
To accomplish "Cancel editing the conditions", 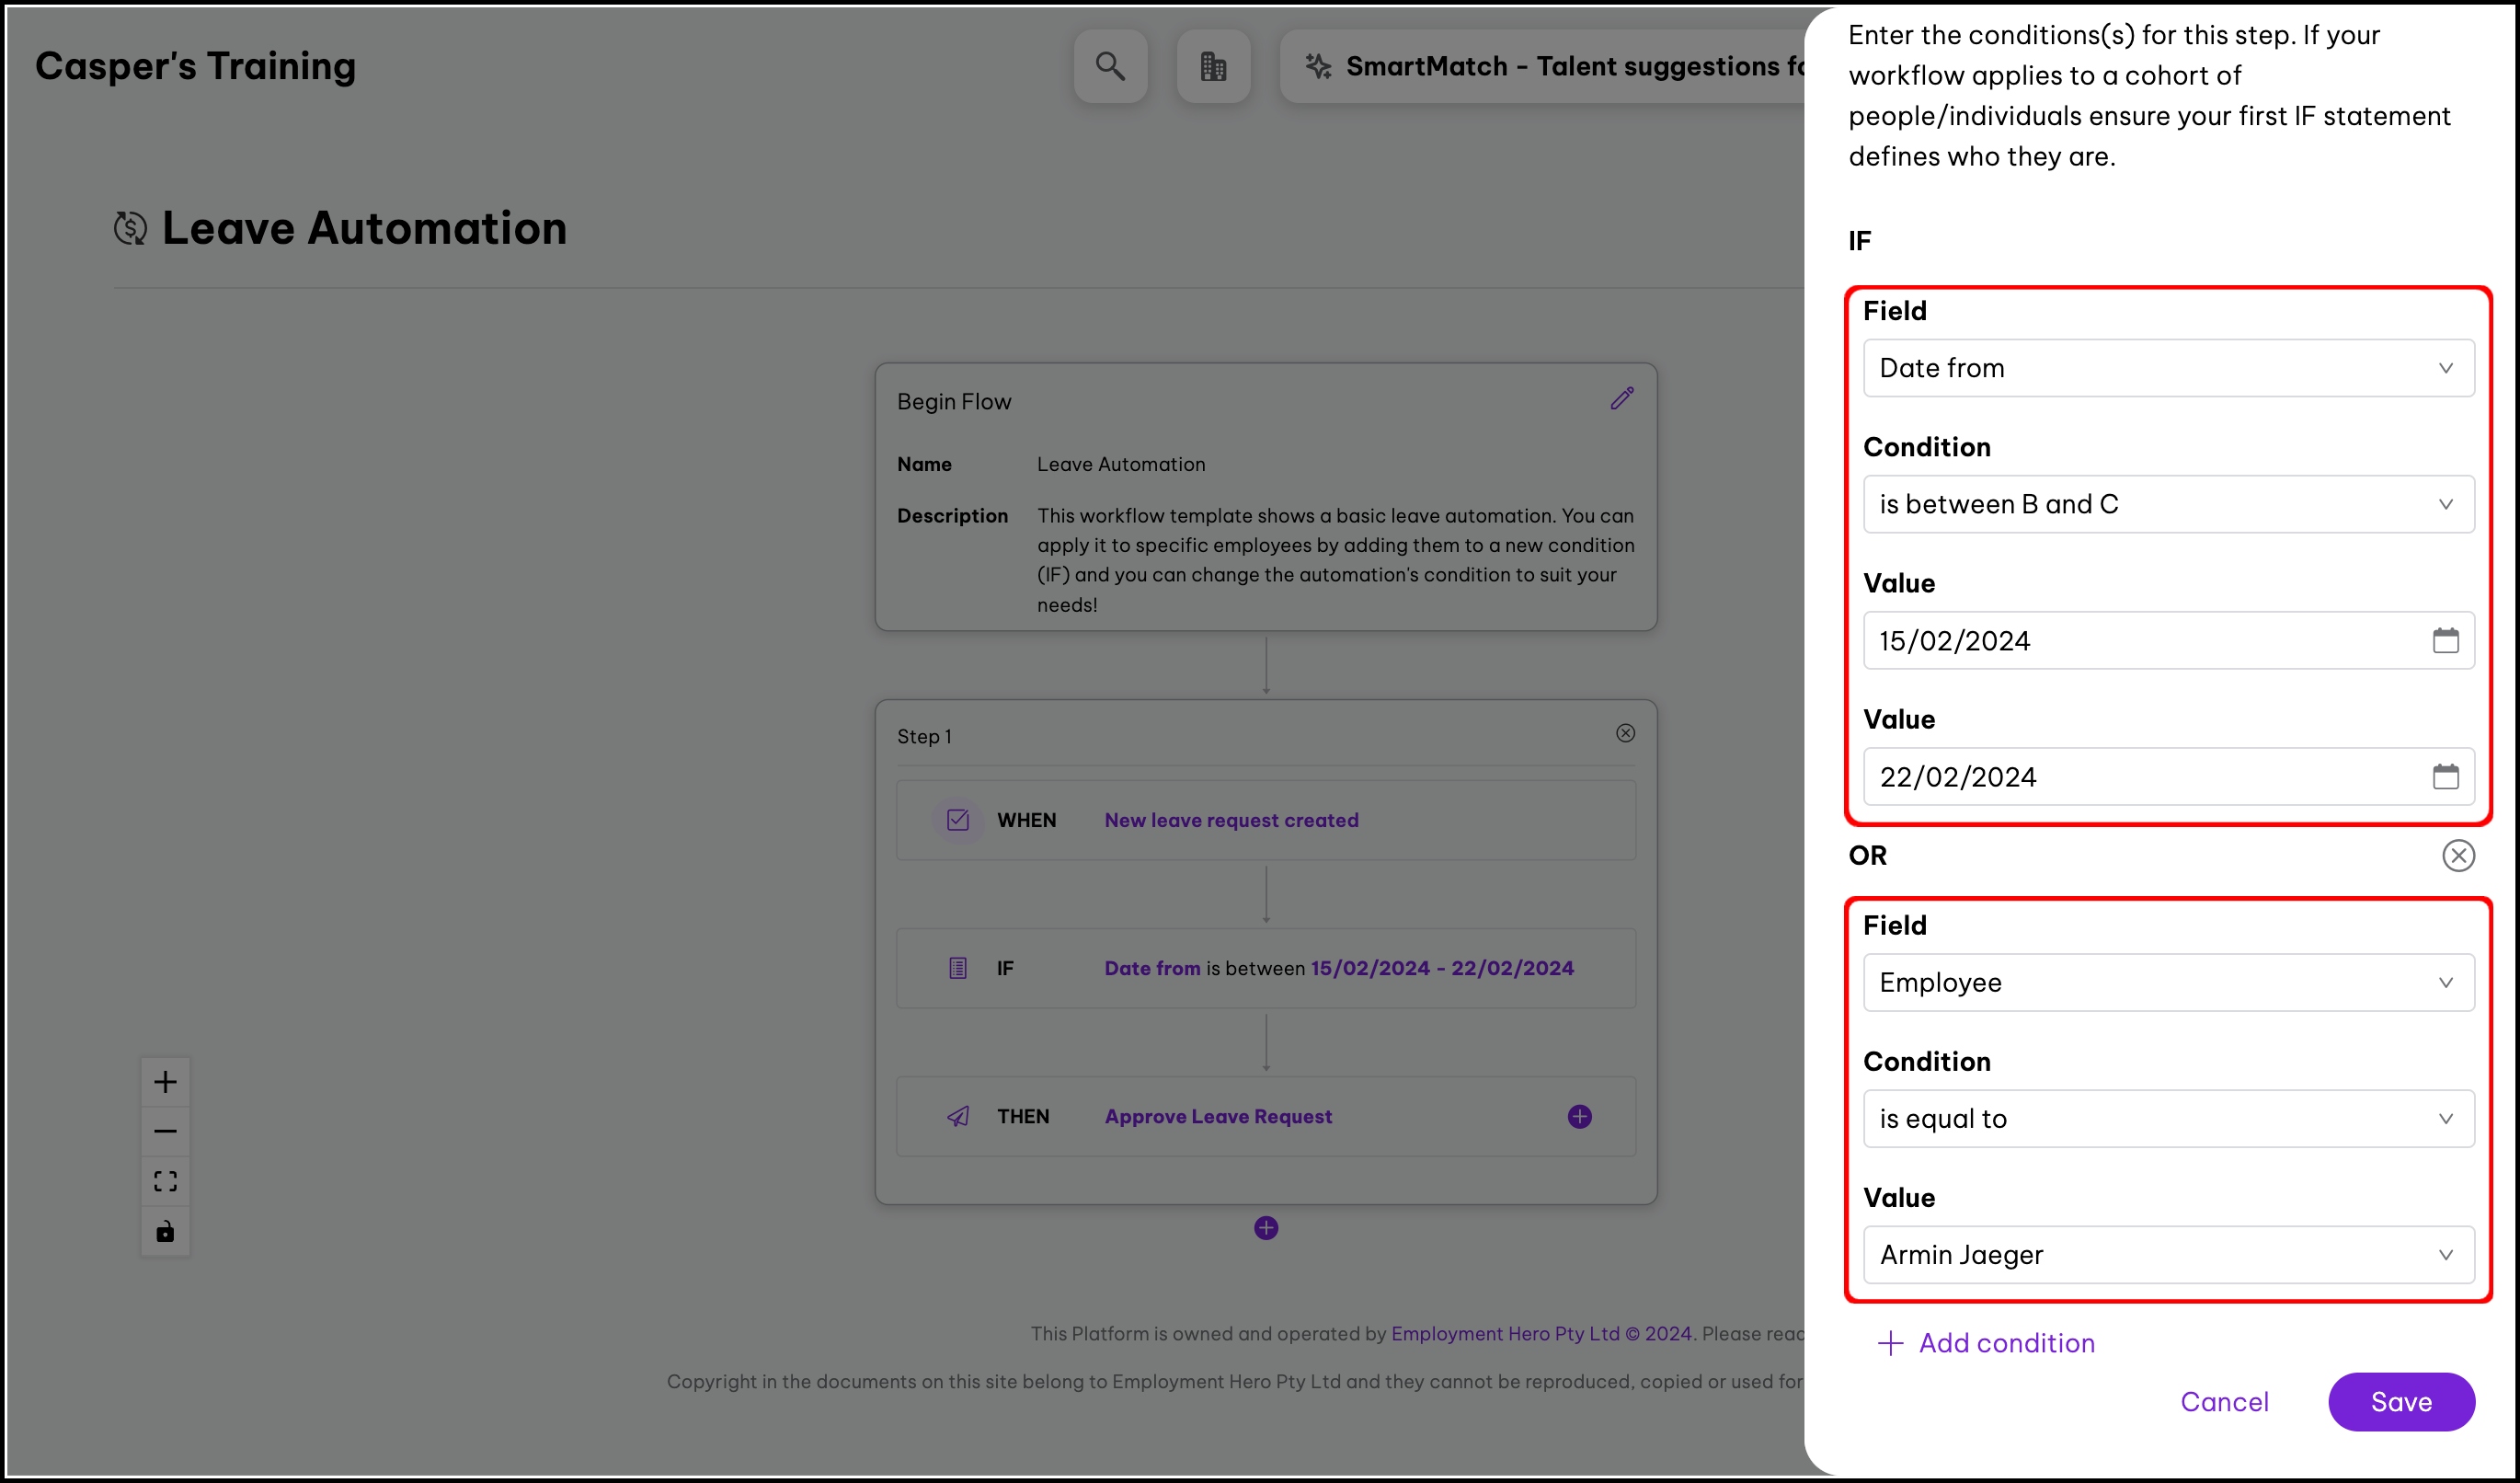I will tap(2224, 1402).
